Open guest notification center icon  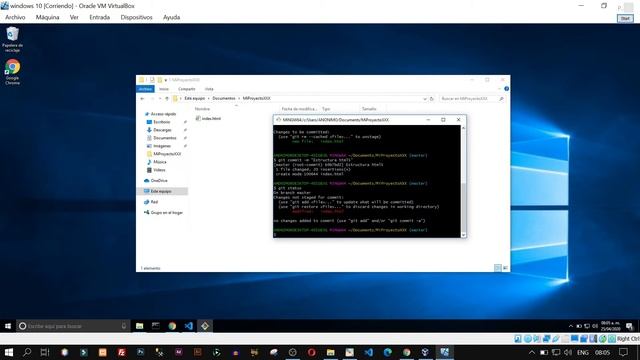[x=629, y=326]
